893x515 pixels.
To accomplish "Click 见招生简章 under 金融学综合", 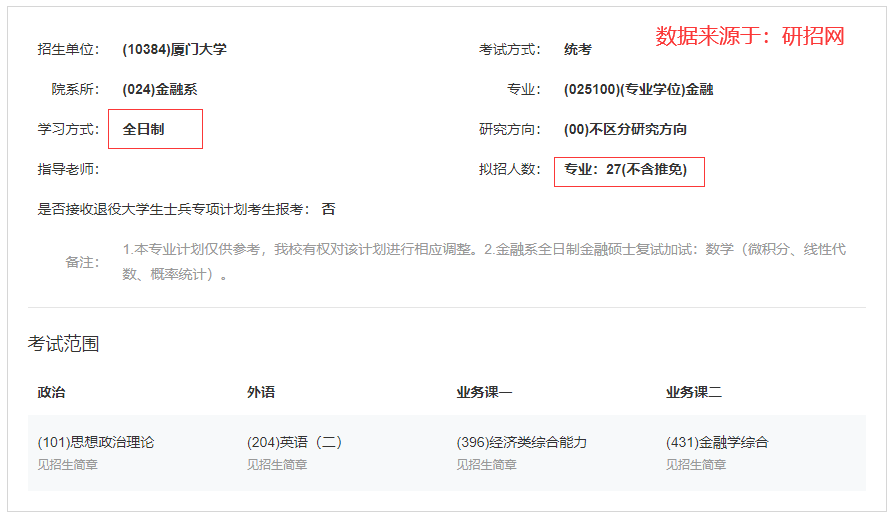I will coord(697,465).
